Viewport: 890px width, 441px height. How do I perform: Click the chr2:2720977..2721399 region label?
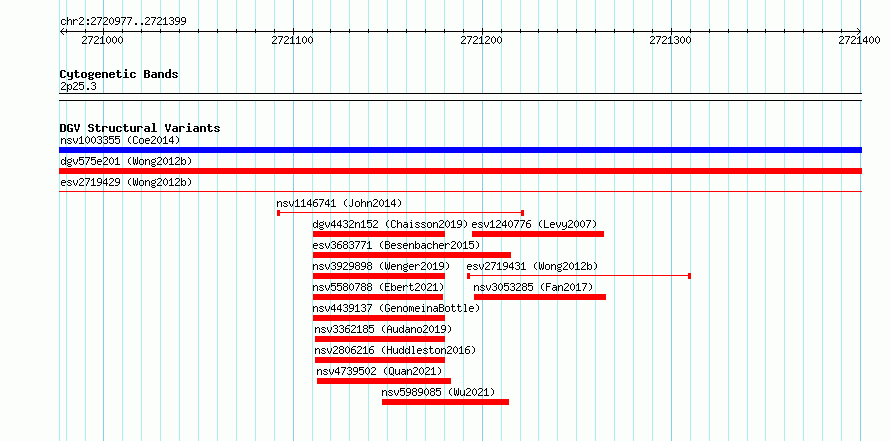tap(123, 22)
